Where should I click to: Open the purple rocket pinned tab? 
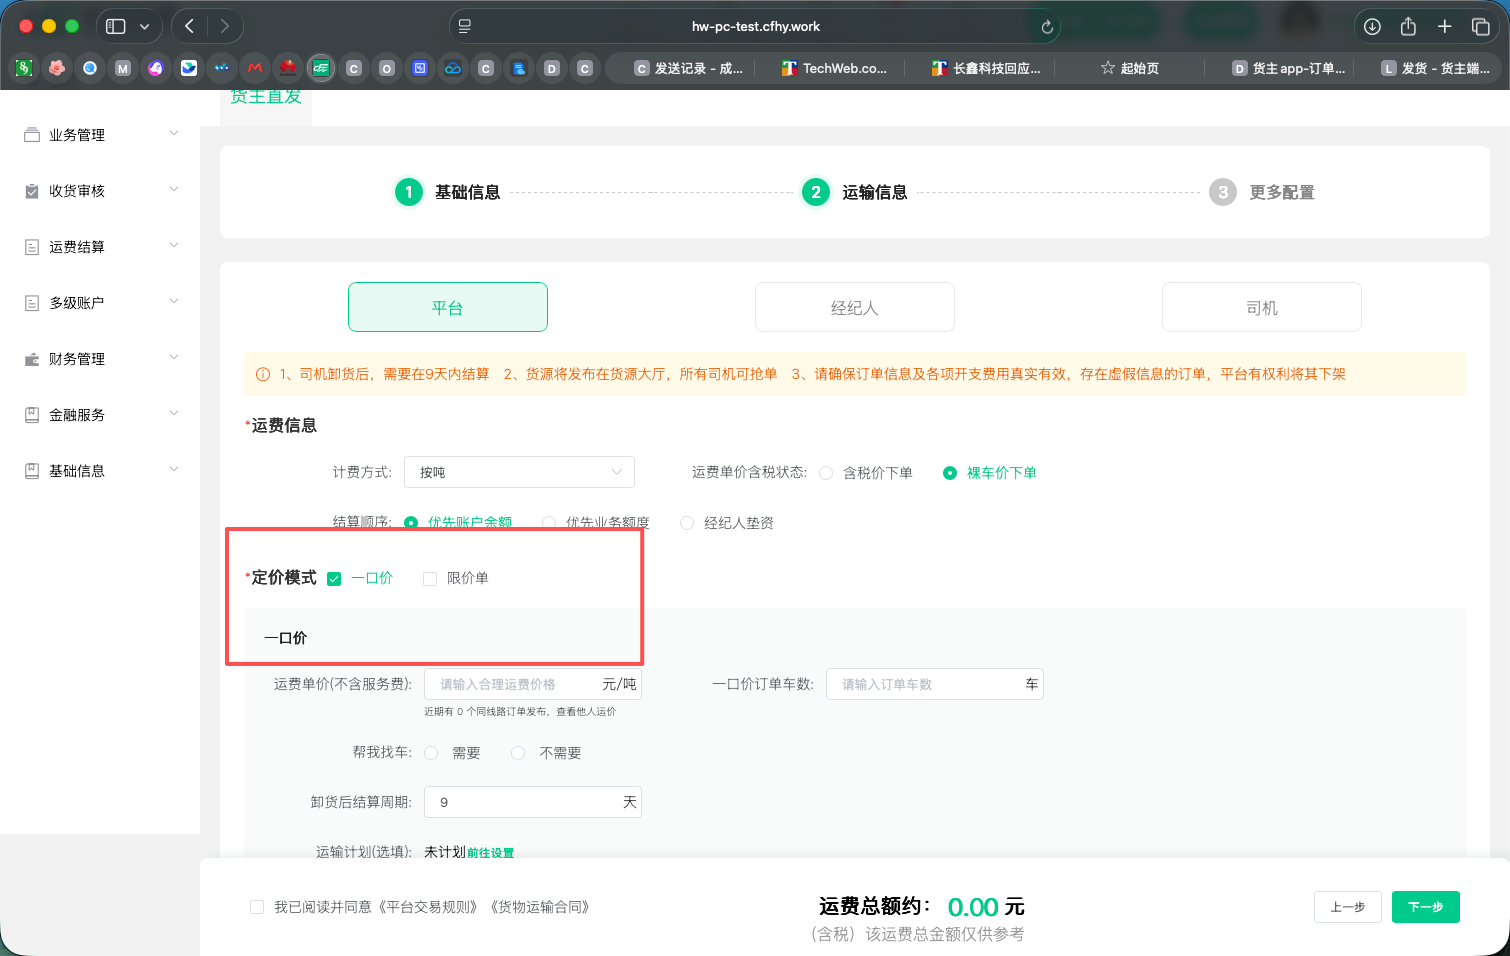(x=156, y=68)
